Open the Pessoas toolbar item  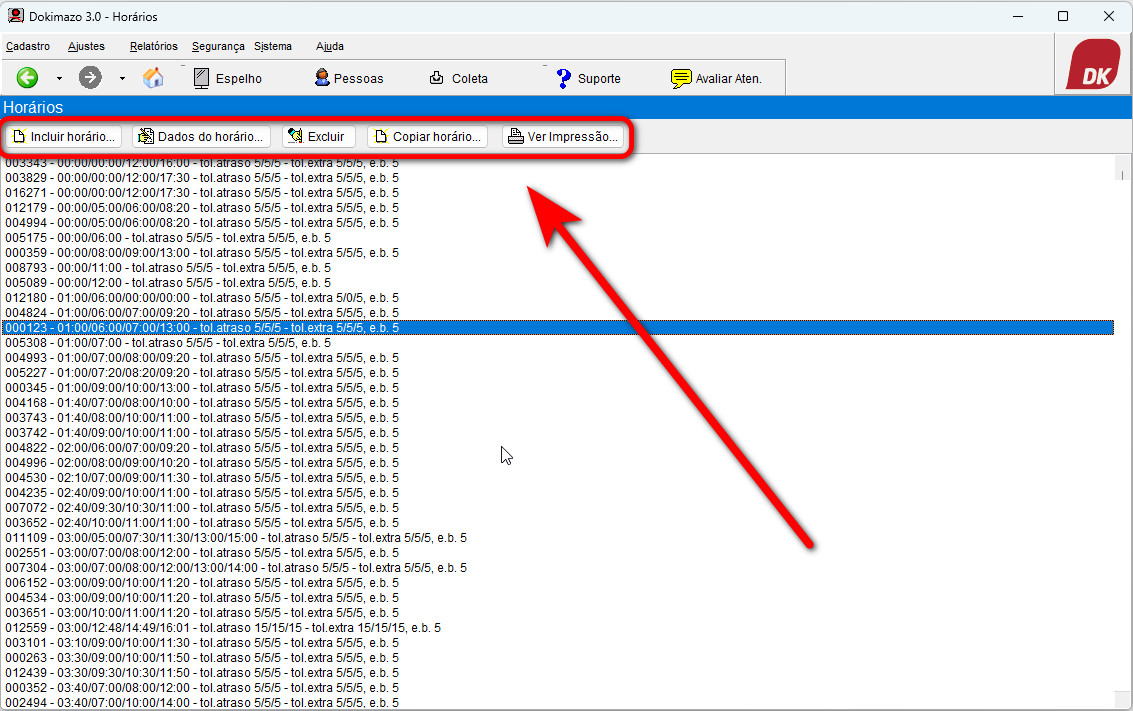[x=349, y=78]
